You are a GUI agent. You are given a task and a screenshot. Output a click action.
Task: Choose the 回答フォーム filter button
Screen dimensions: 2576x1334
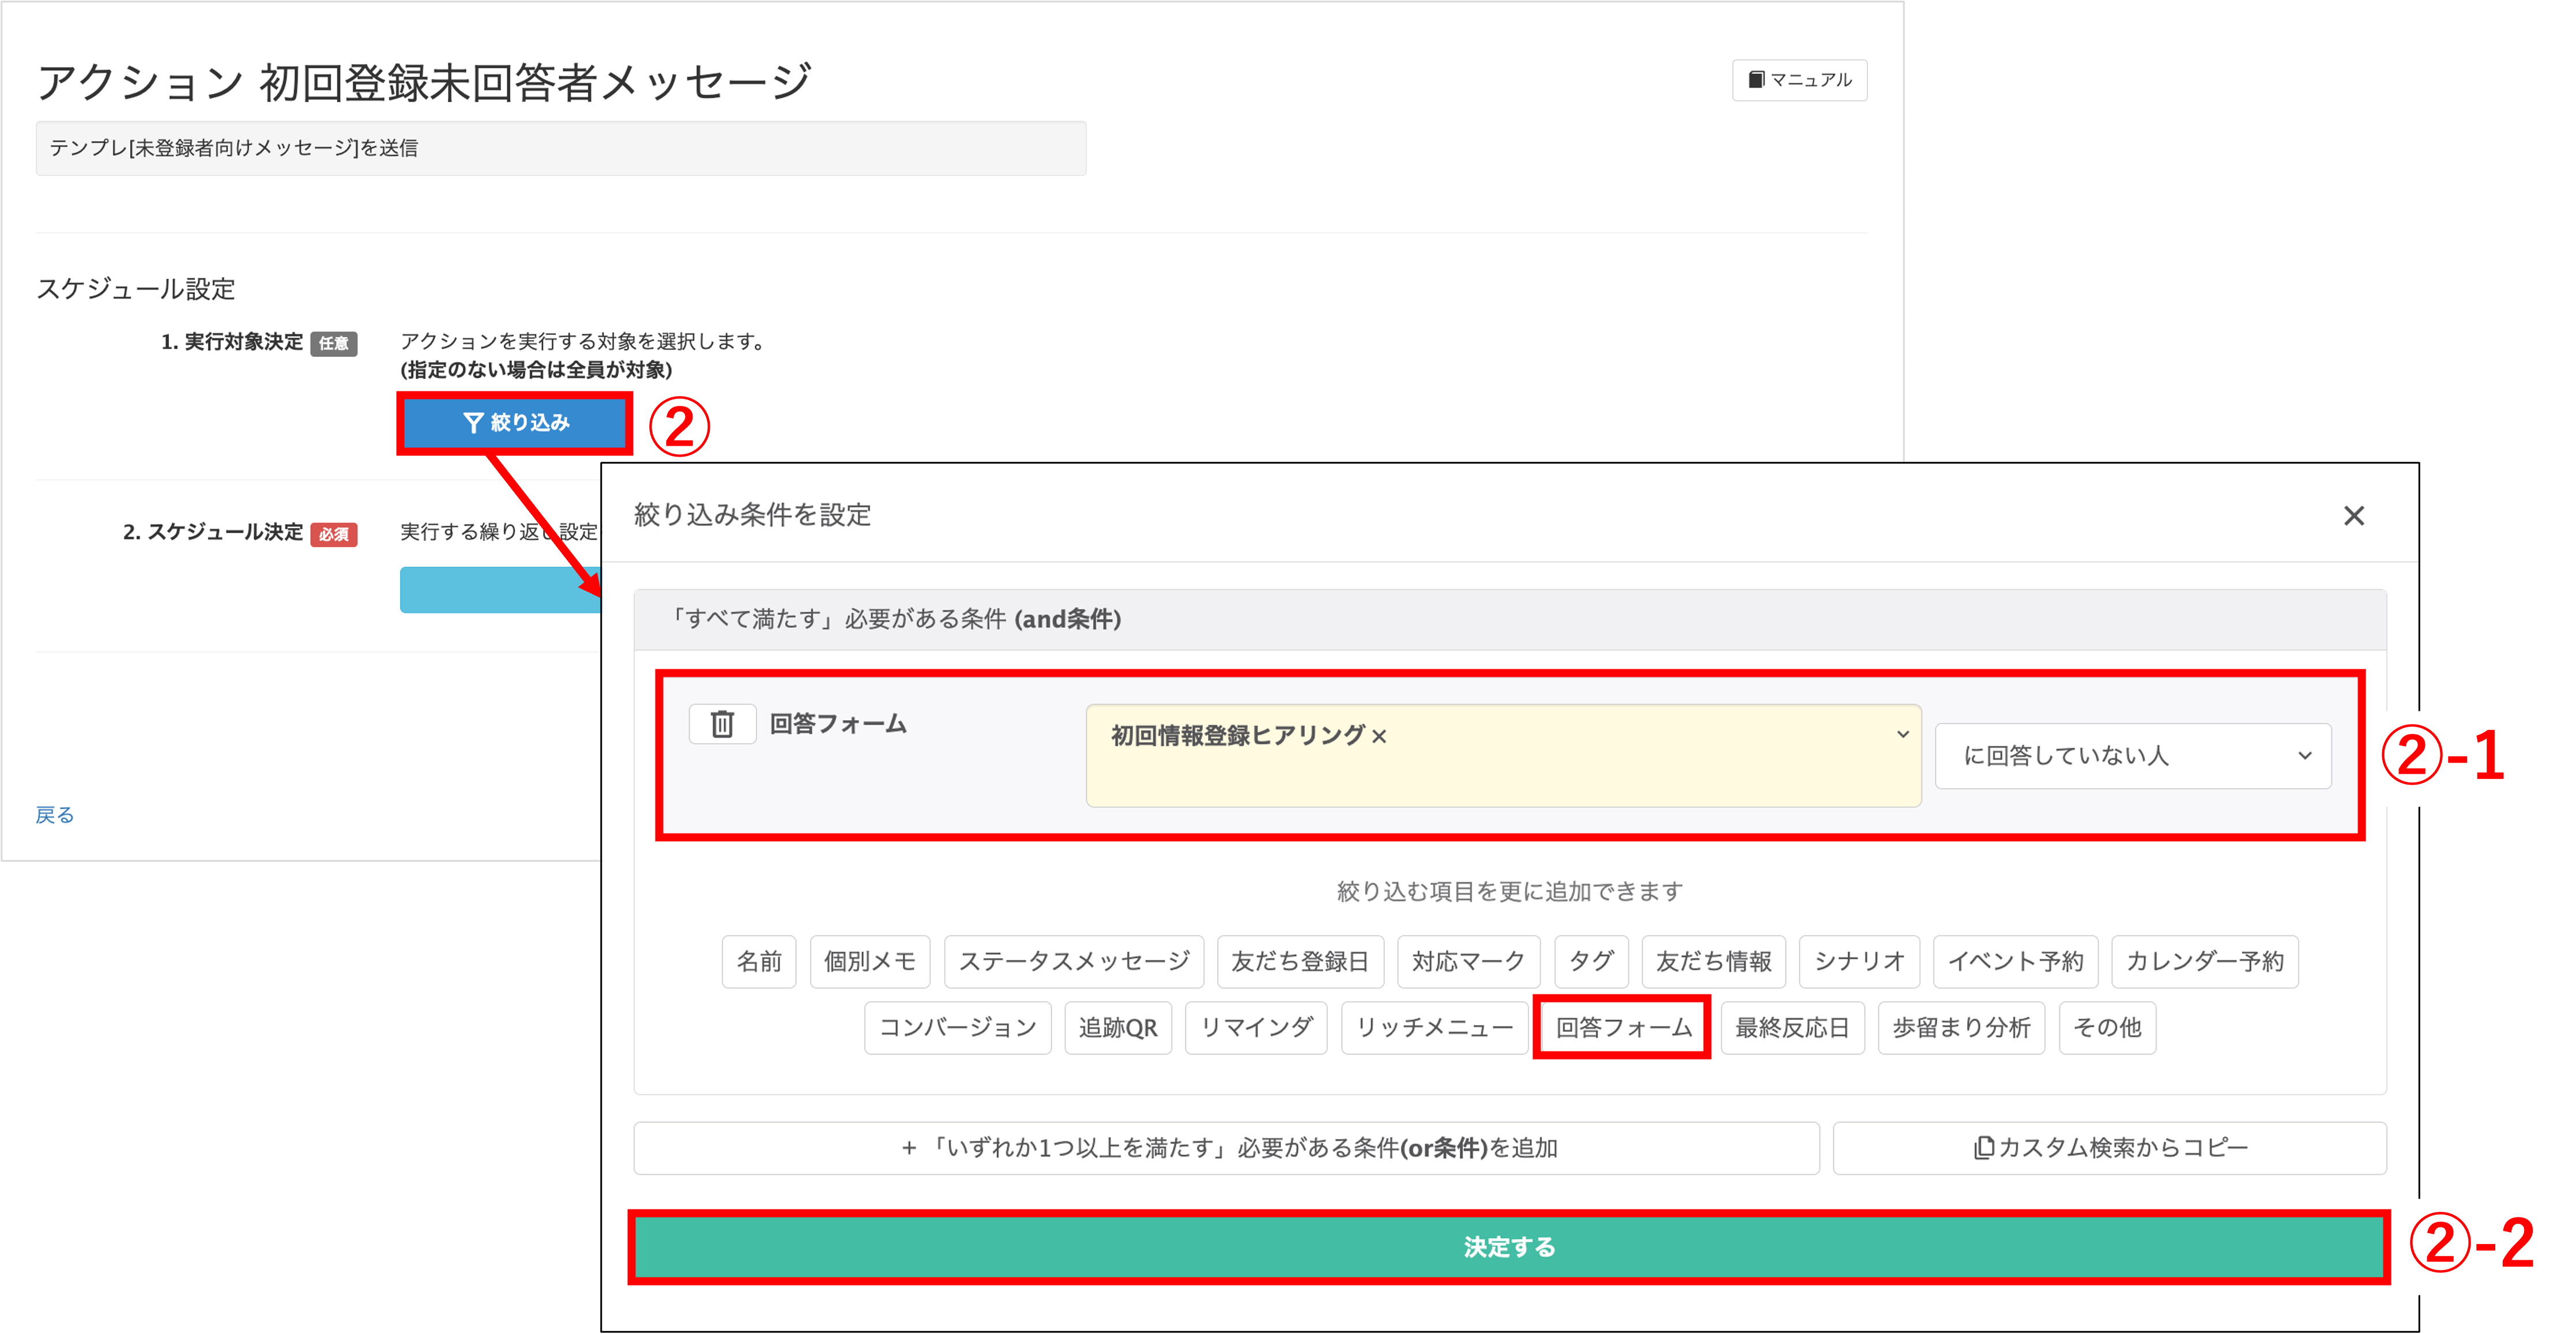coord(1623,1028)
